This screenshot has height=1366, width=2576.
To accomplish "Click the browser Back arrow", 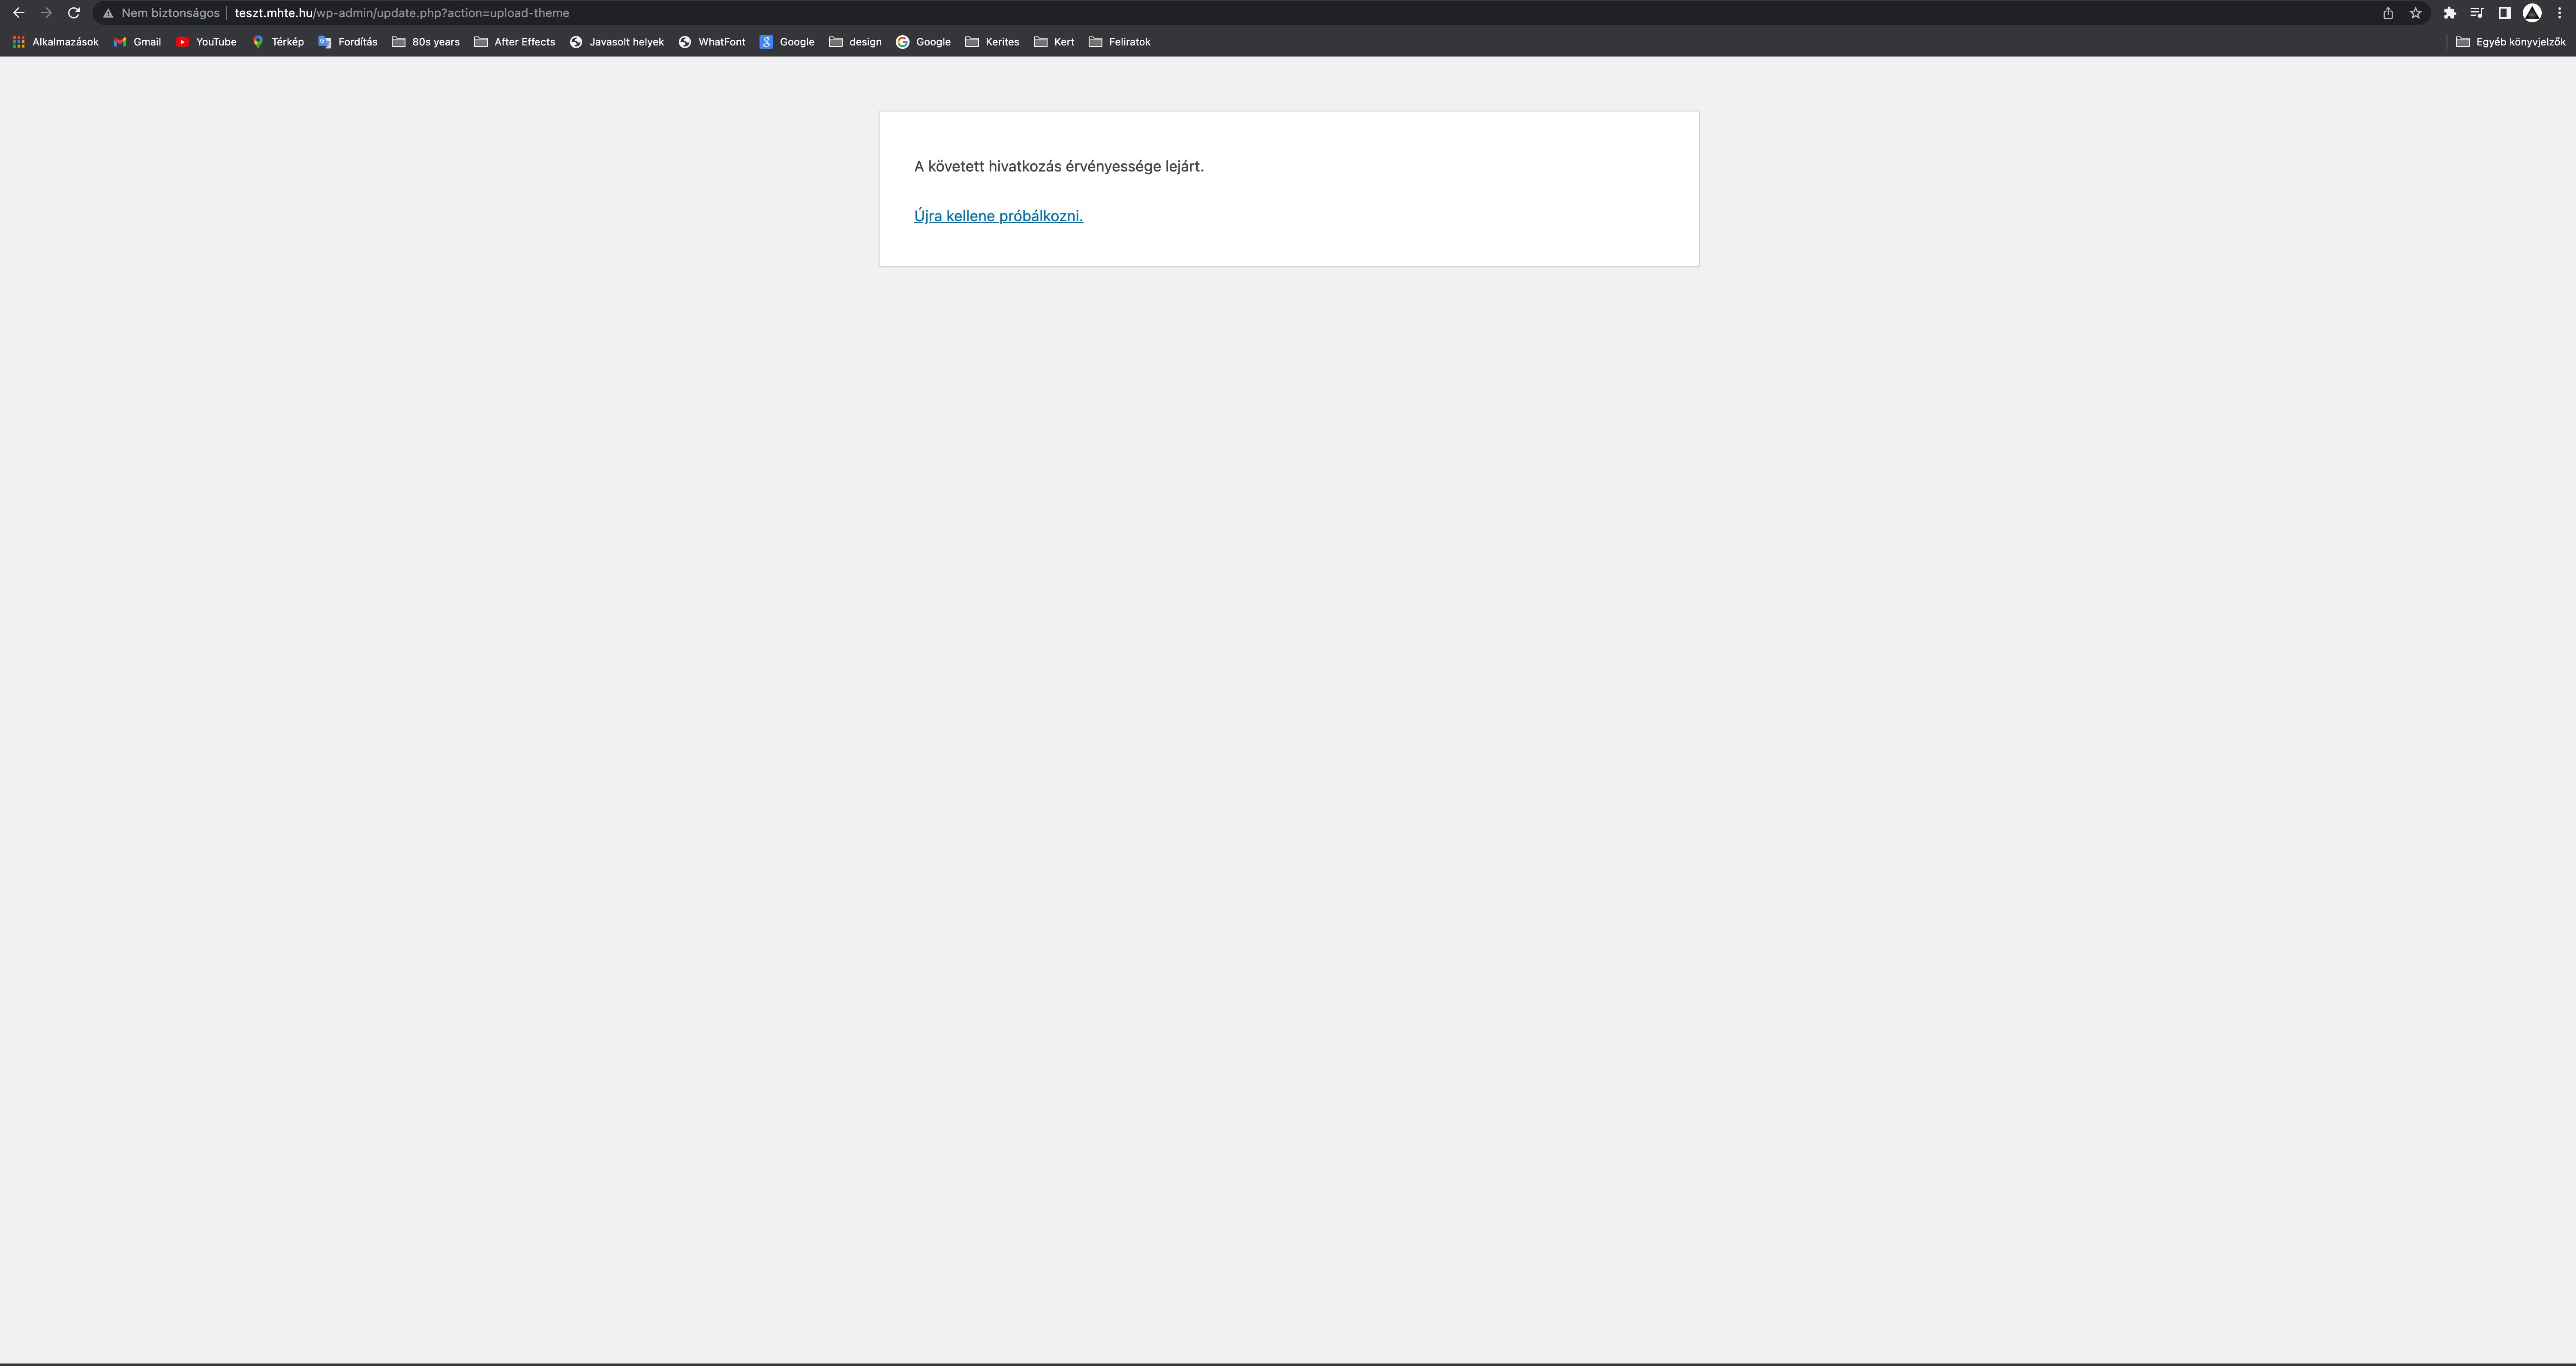I will point(18,13).
